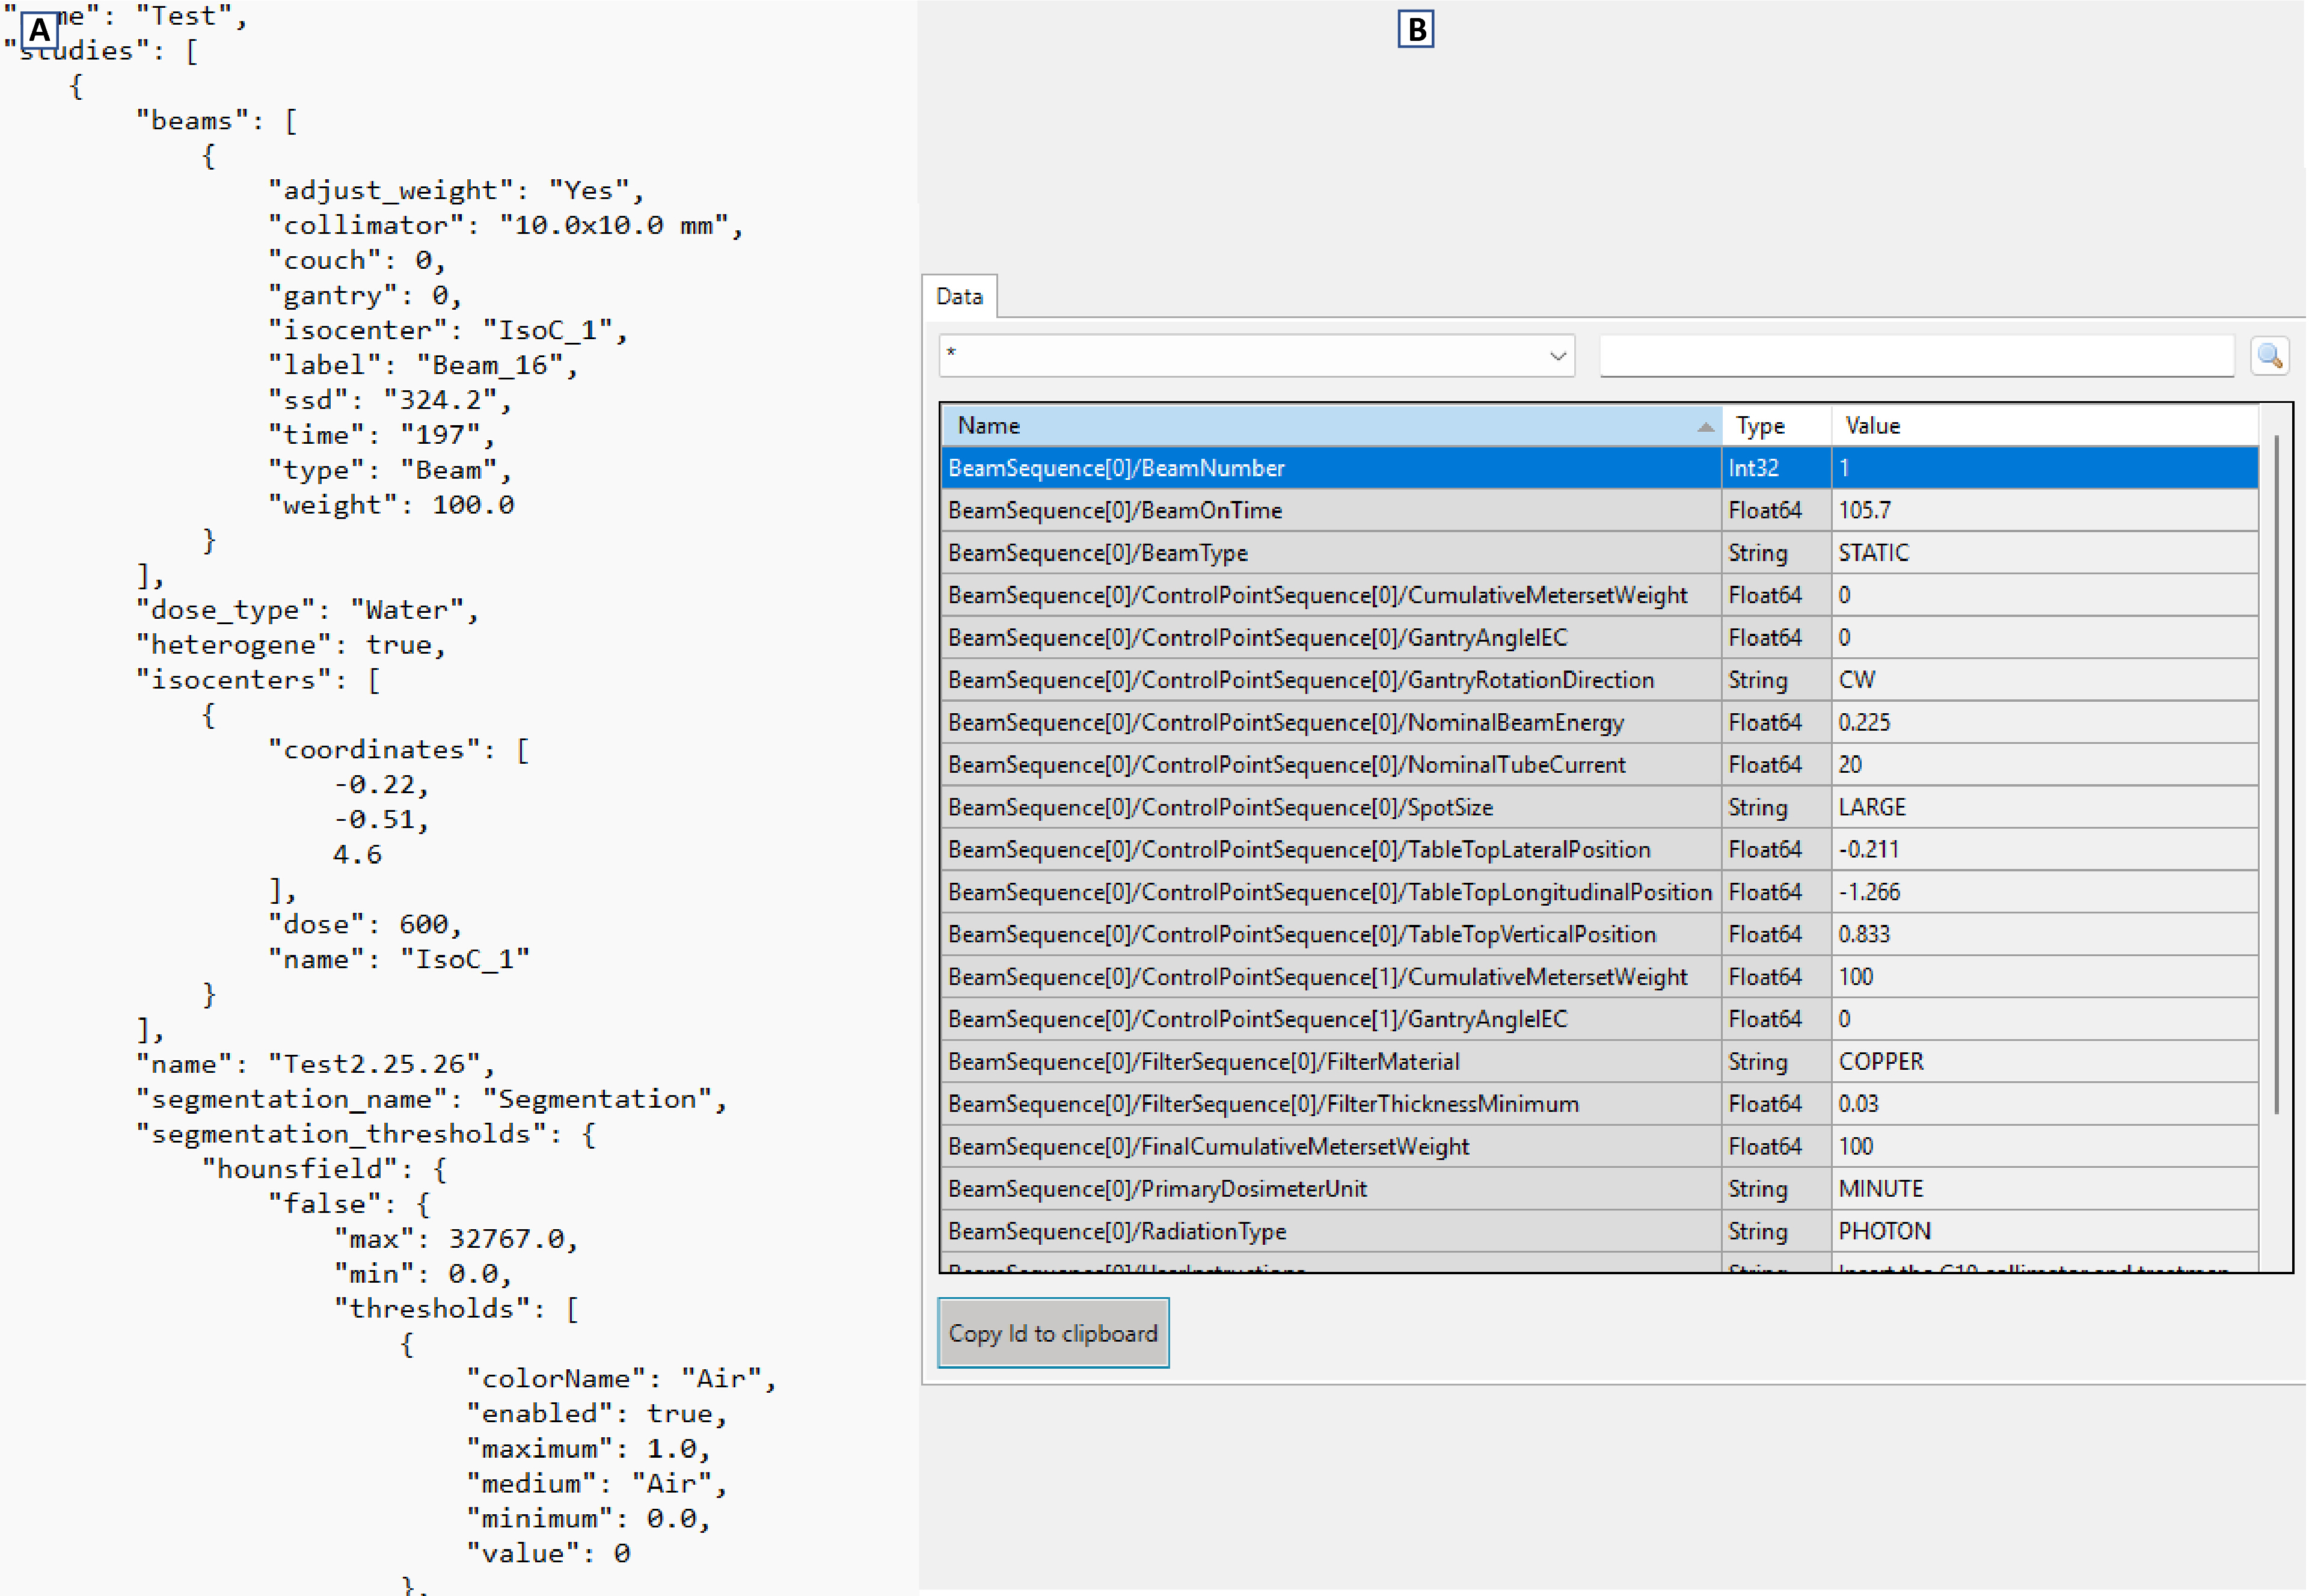Click the STATIC value cell
The width and height of the screenshot is (2309, 1596).
coord(2046,553)
